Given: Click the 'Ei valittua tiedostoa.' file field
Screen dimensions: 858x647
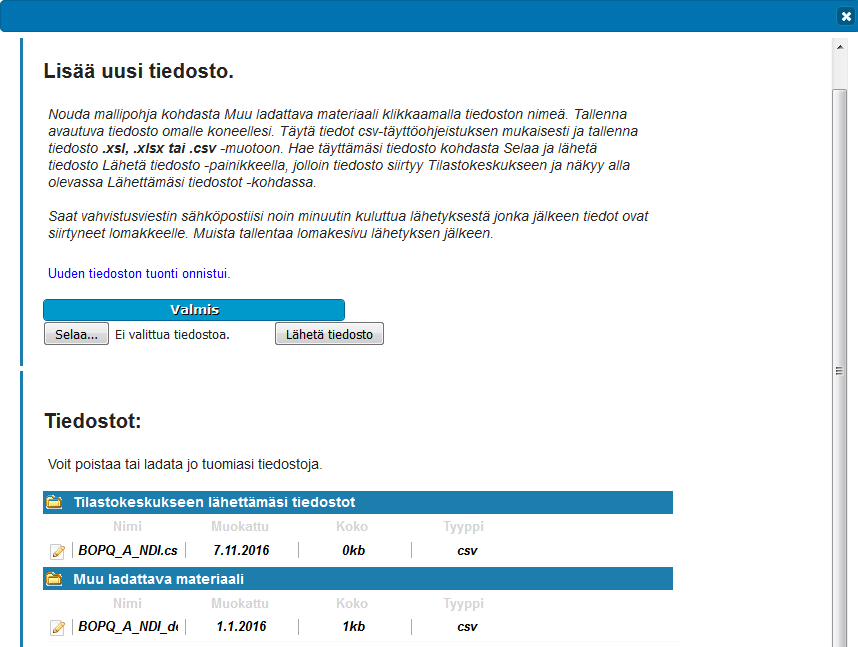Looking at the screenshot, I should tap(172, 334).
